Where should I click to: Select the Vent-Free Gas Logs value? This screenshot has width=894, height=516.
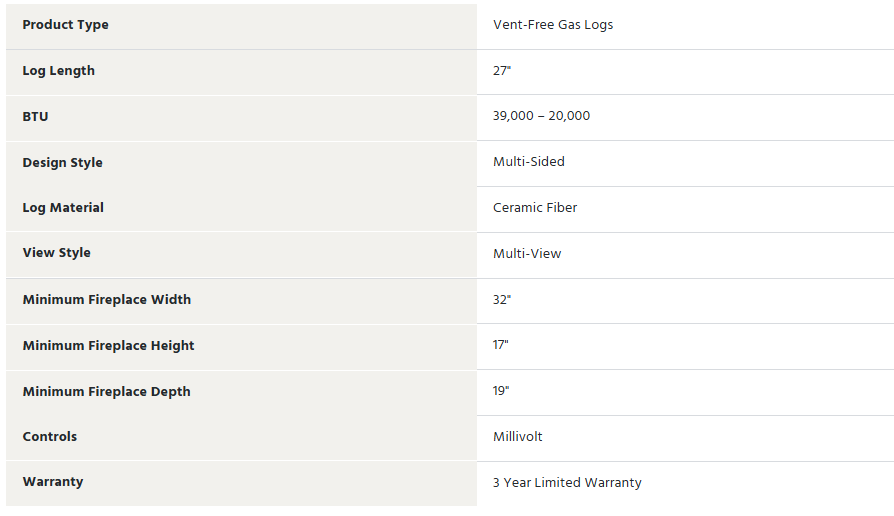click(x=552, y=25)
